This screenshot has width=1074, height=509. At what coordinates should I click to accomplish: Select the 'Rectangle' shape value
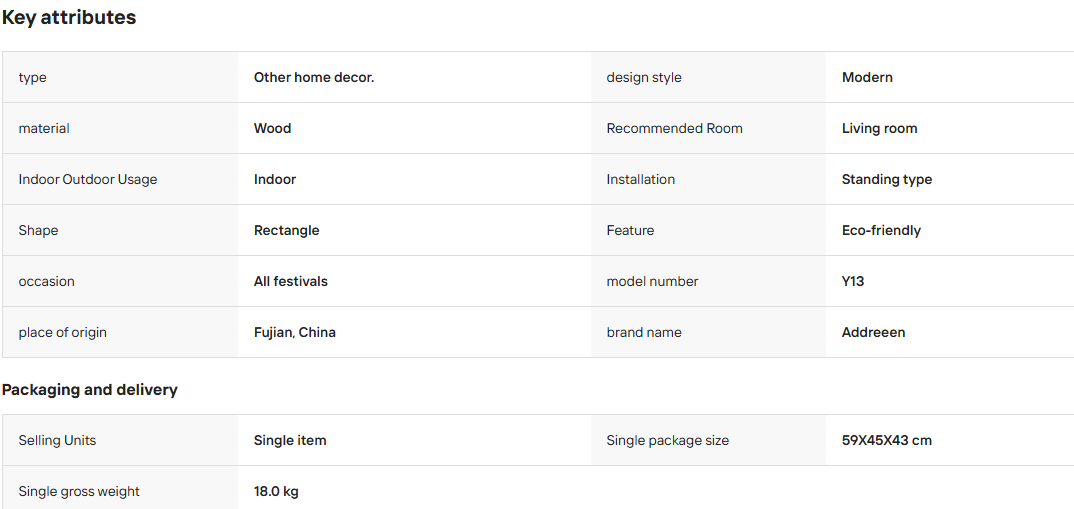tap(286, 230)
